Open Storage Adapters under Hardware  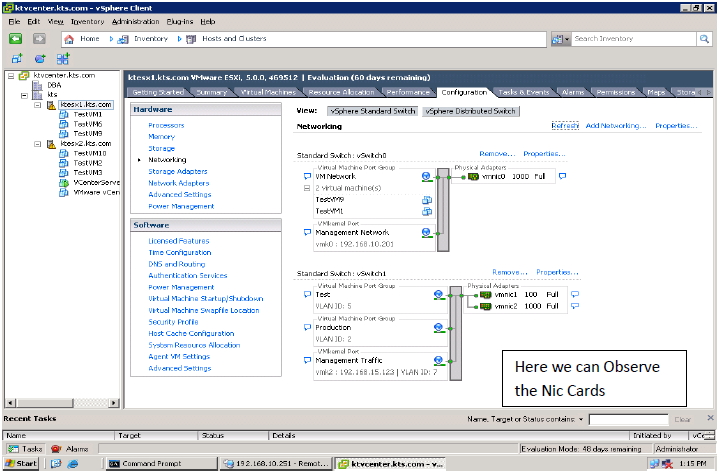[177, 172]
